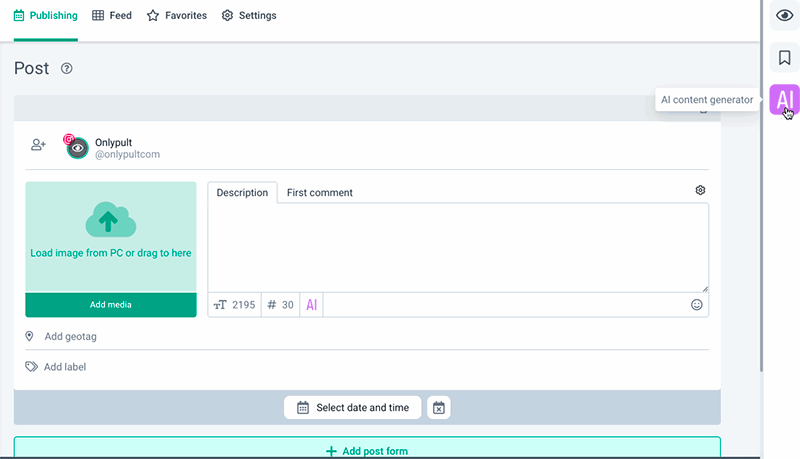Select the Onlypult account avatar

77,148
